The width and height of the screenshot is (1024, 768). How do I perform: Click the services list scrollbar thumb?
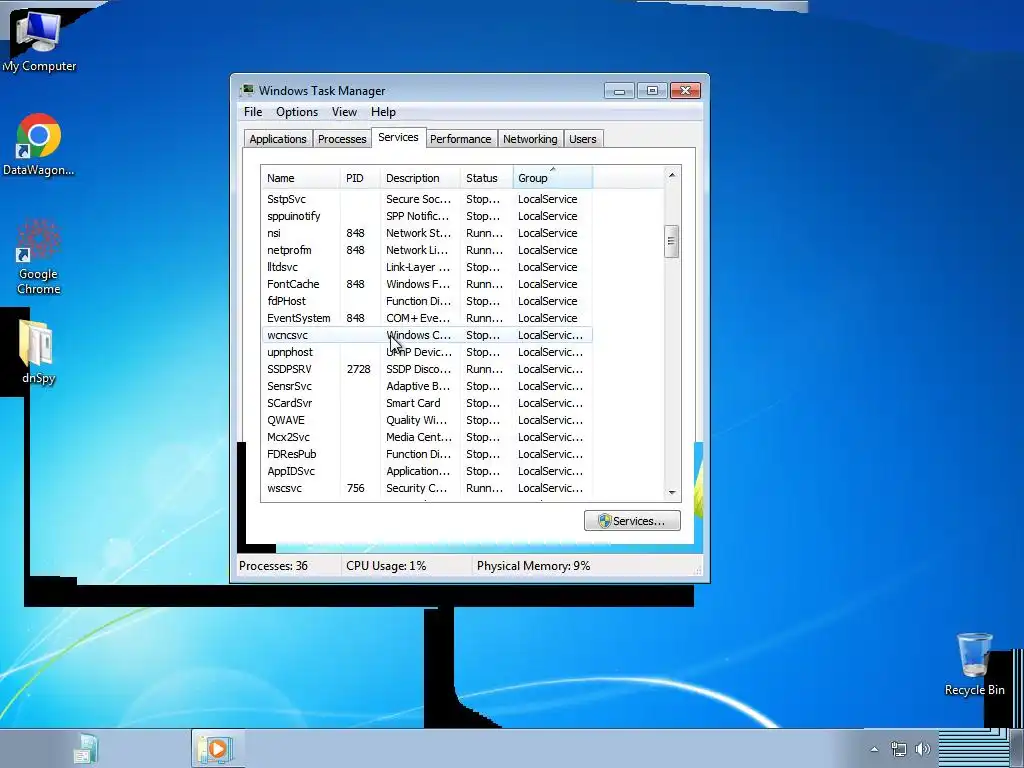click(671, 241)
